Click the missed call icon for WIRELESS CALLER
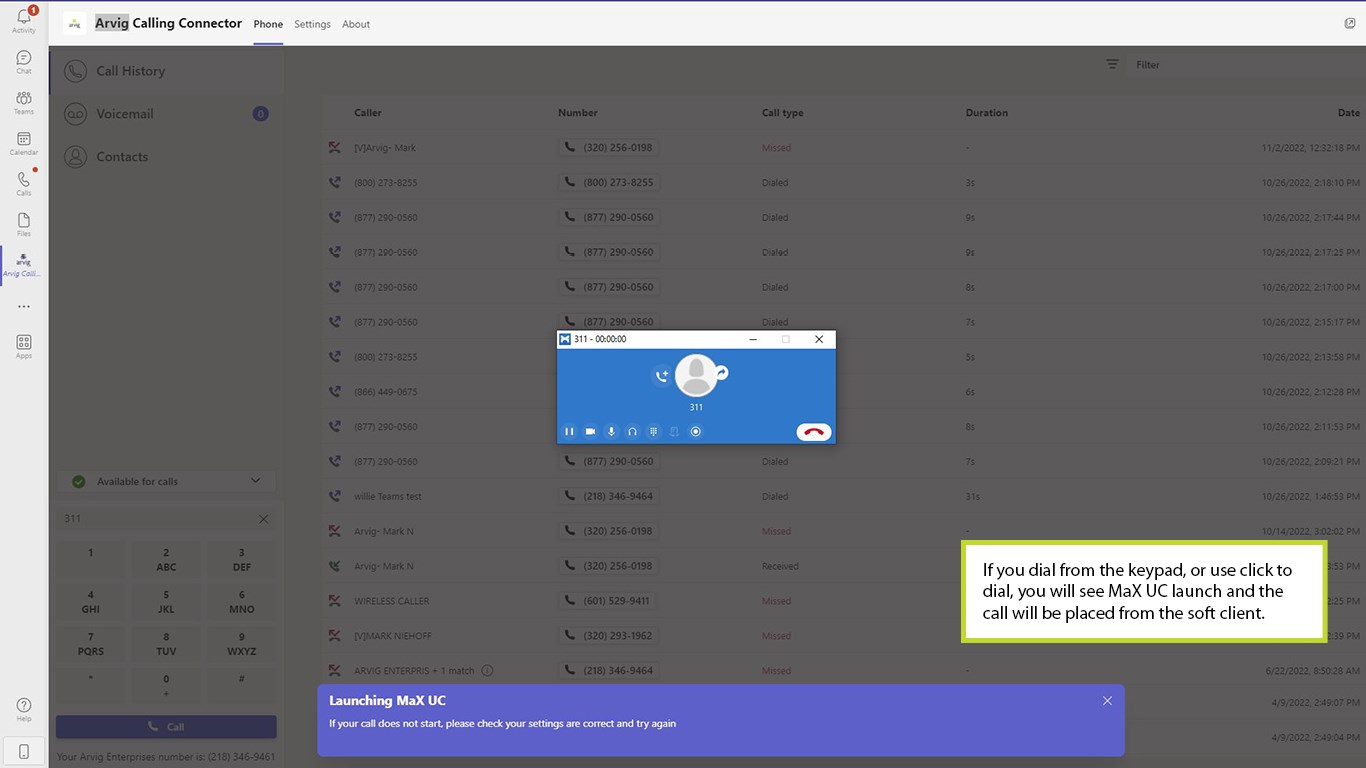Viewport: 1366px width, 768px height. [335, 601]
